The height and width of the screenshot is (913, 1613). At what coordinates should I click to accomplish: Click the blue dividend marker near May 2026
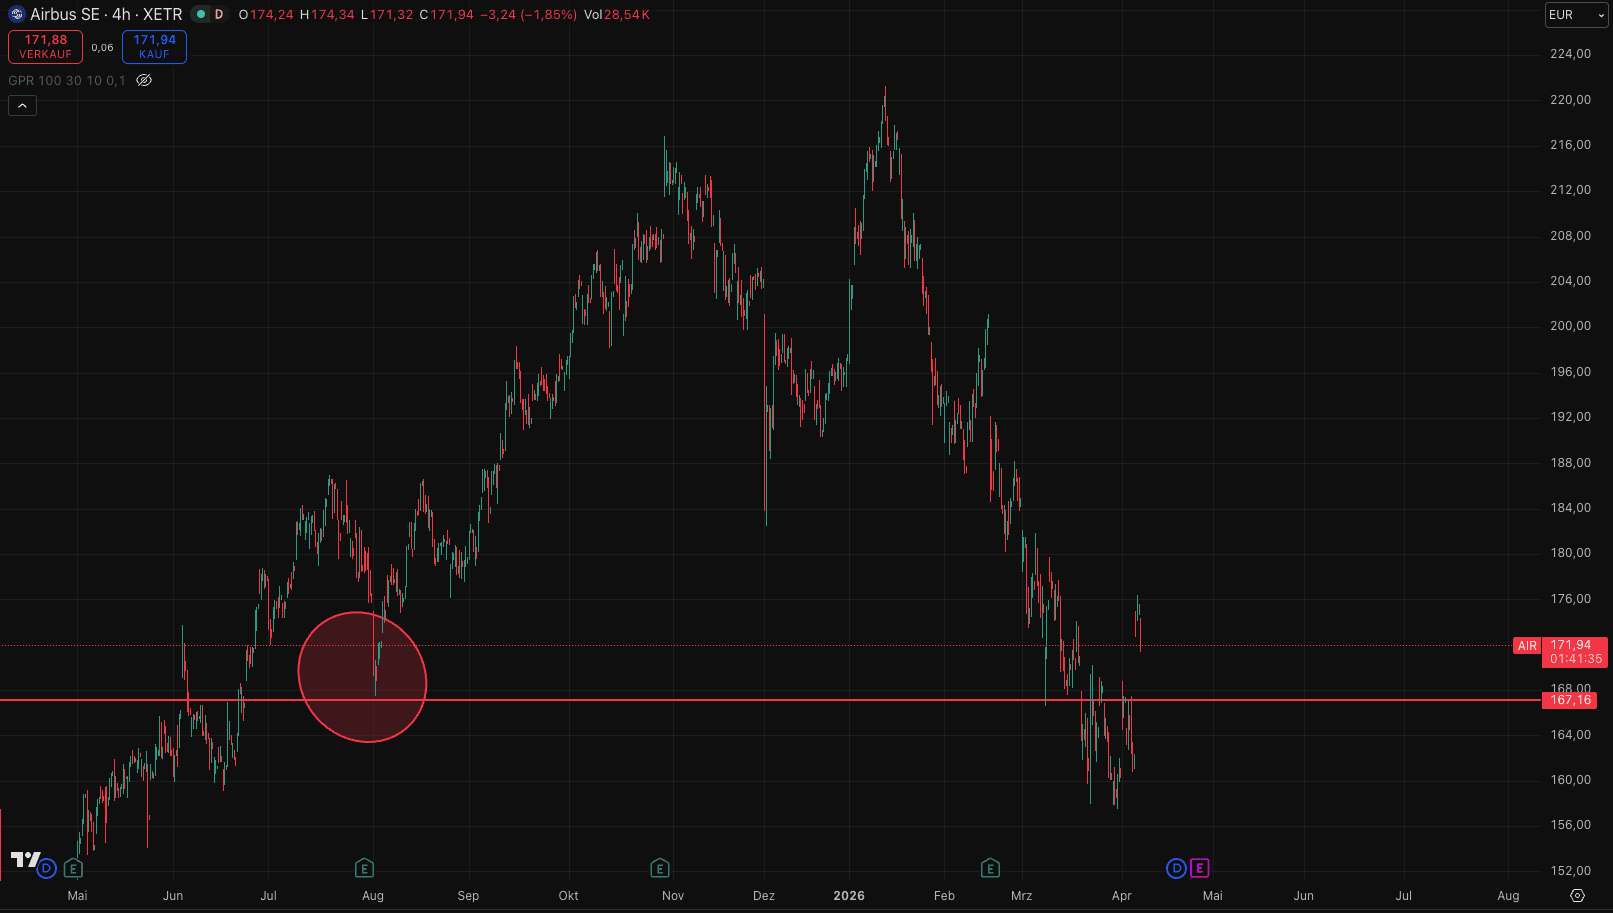(x=1176, y=868)
